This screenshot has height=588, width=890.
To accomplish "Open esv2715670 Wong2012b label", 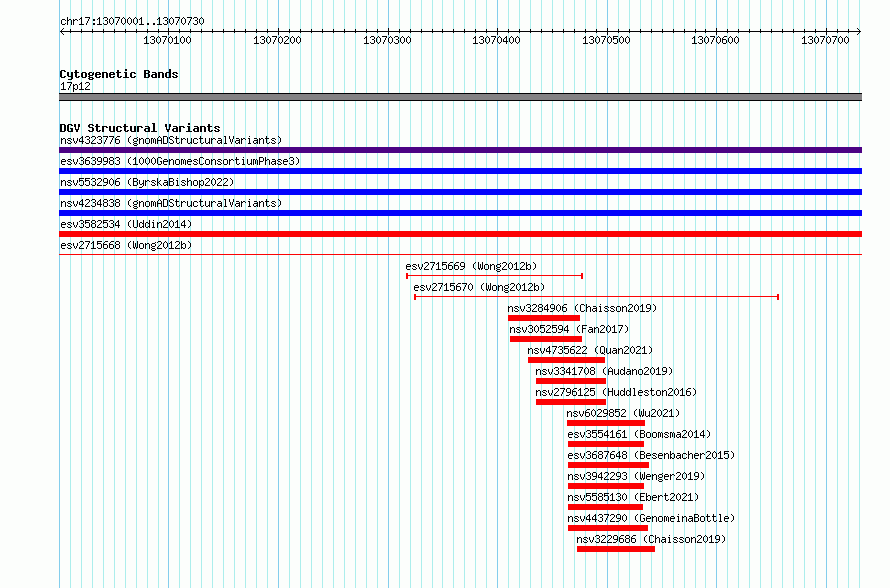I will click(x=479, y=287).
